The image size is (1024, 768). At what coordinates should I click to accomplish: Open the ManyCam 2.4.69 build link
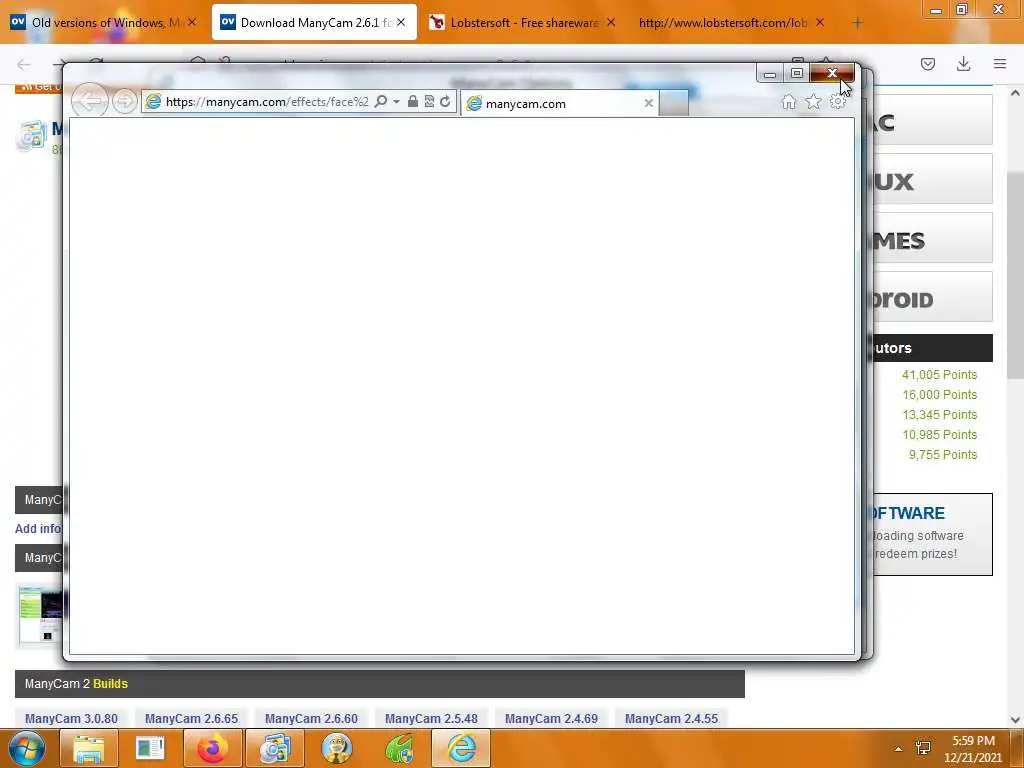551,718
